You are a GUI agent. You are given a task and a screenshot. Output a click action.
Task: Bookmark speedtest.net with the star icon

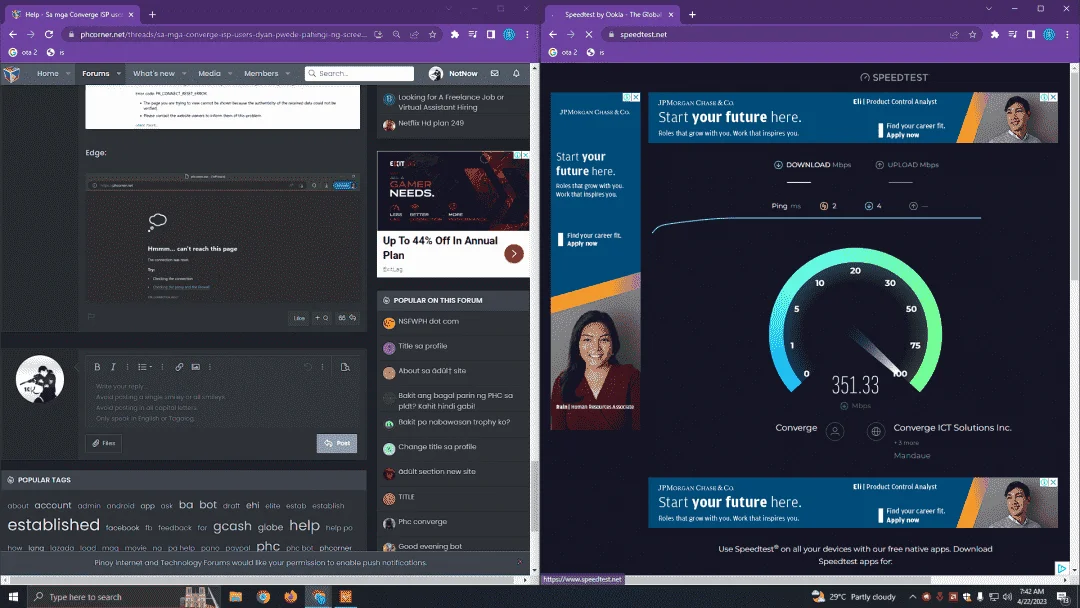[973, 34]
